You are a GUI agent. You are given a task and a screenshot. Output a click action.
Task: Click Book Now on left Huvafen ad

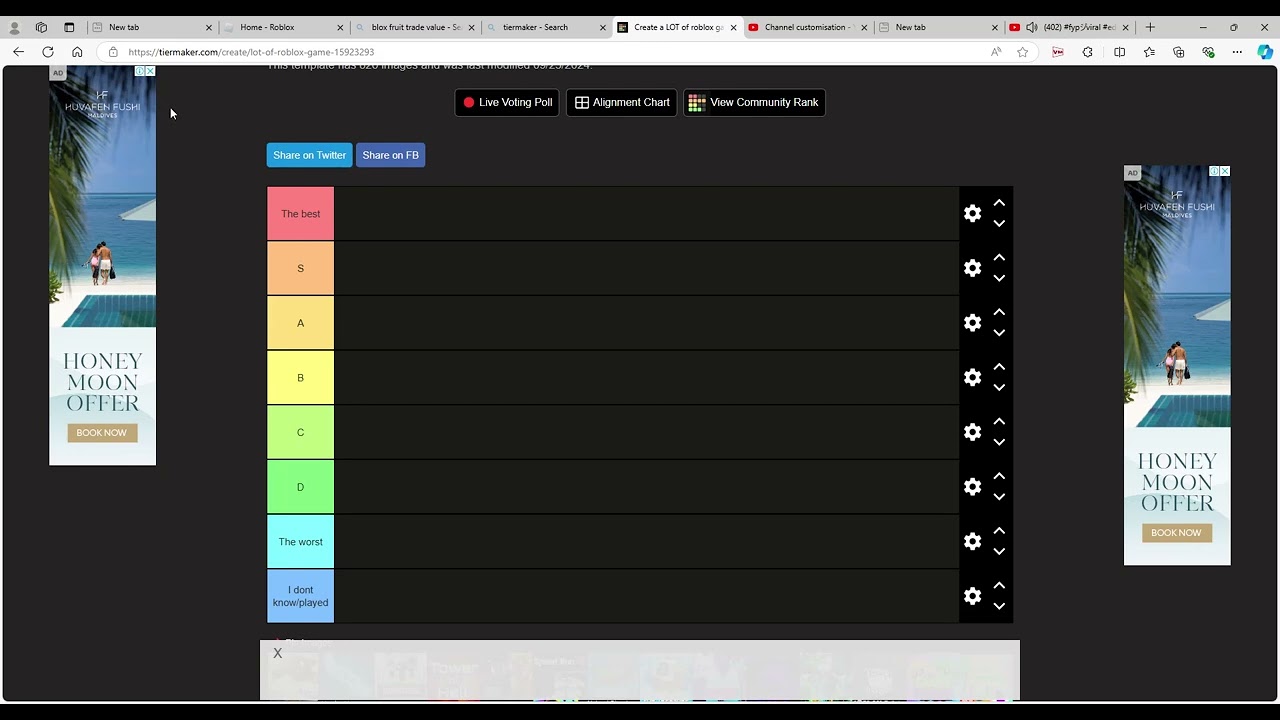pyautogui.click(x=102, y=433)
